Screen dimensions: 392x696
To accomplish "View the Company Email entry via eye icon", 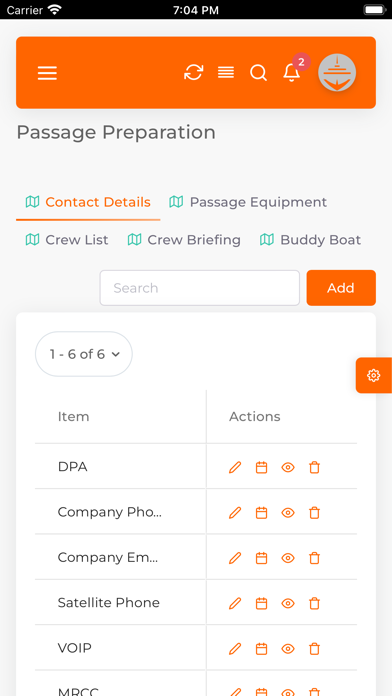I will tap(288, 558).
